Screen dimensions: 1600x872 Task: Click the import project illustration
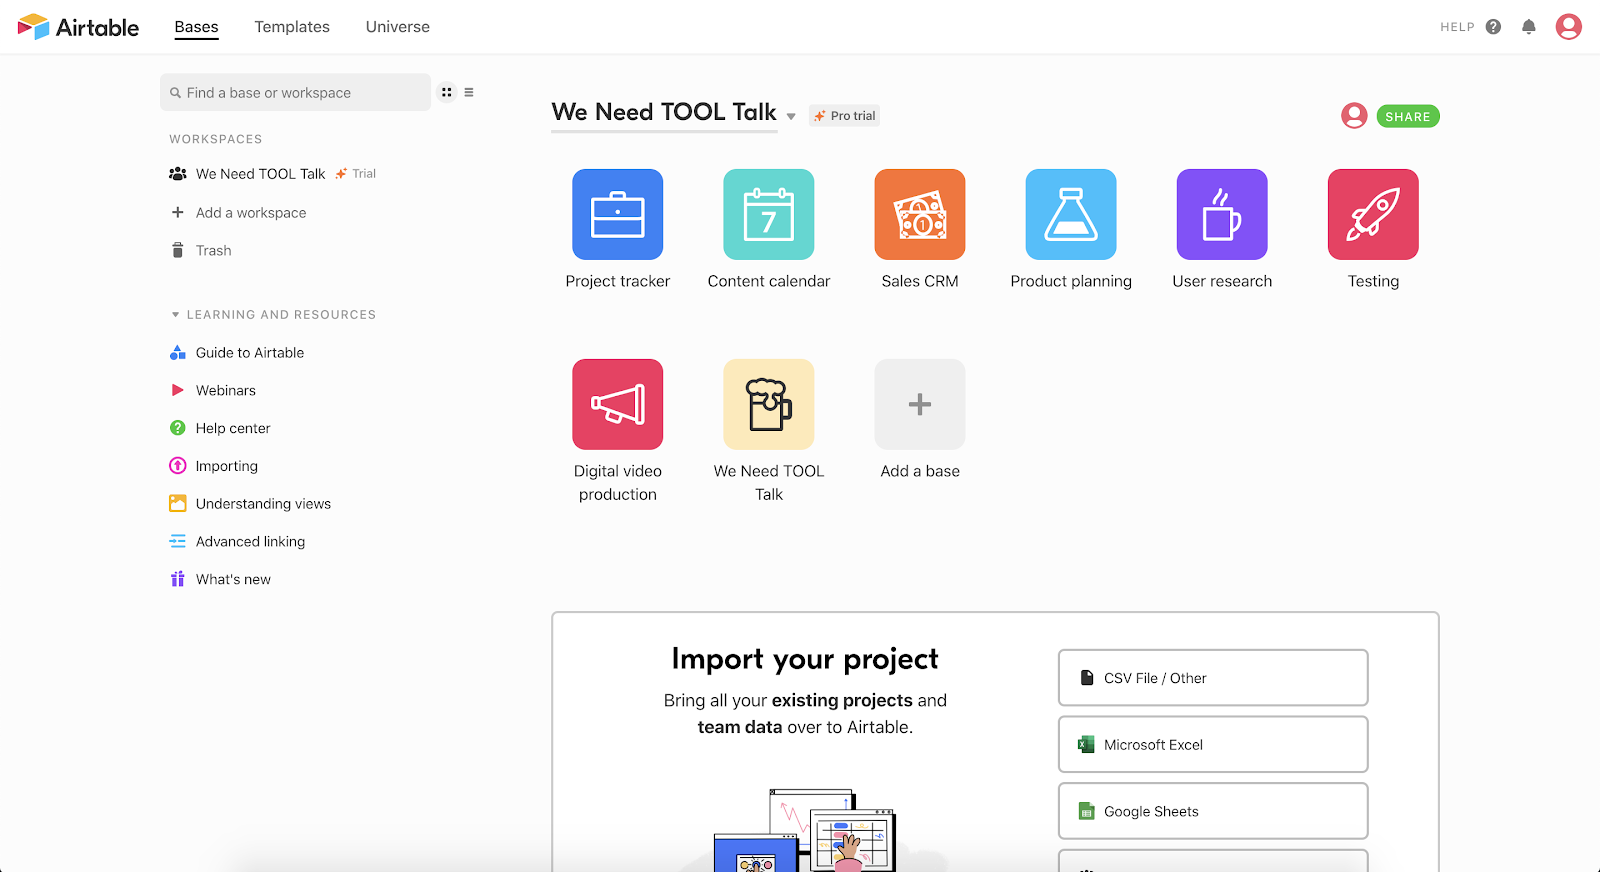805,830
